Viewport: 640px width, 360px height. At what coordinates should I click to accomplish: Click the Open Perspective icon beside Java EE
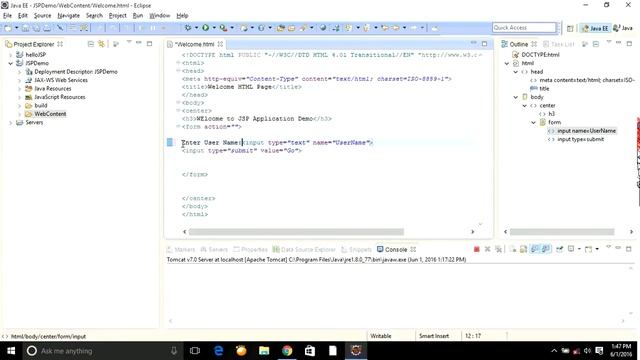point(570,28)
